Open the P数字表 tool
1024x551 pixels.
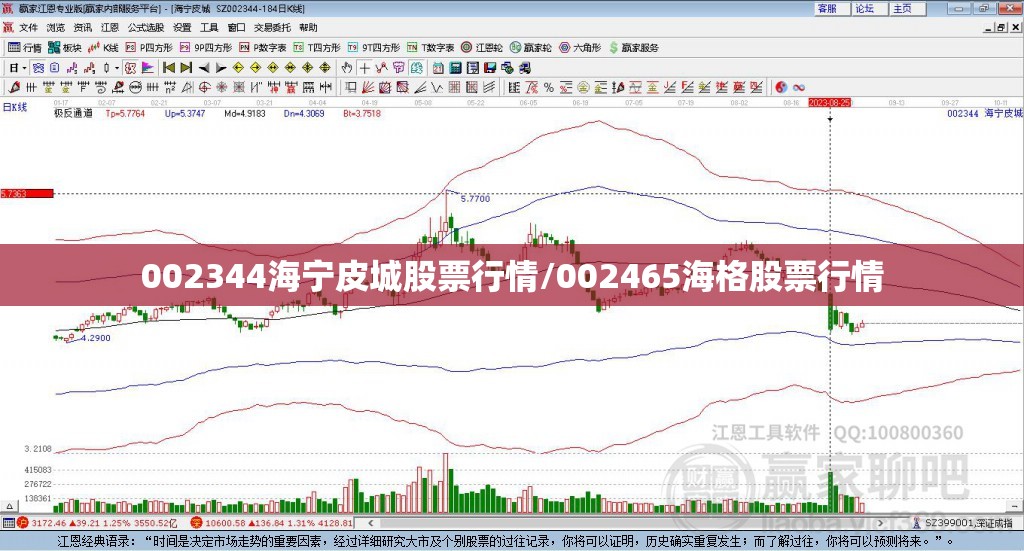point(263,48)
